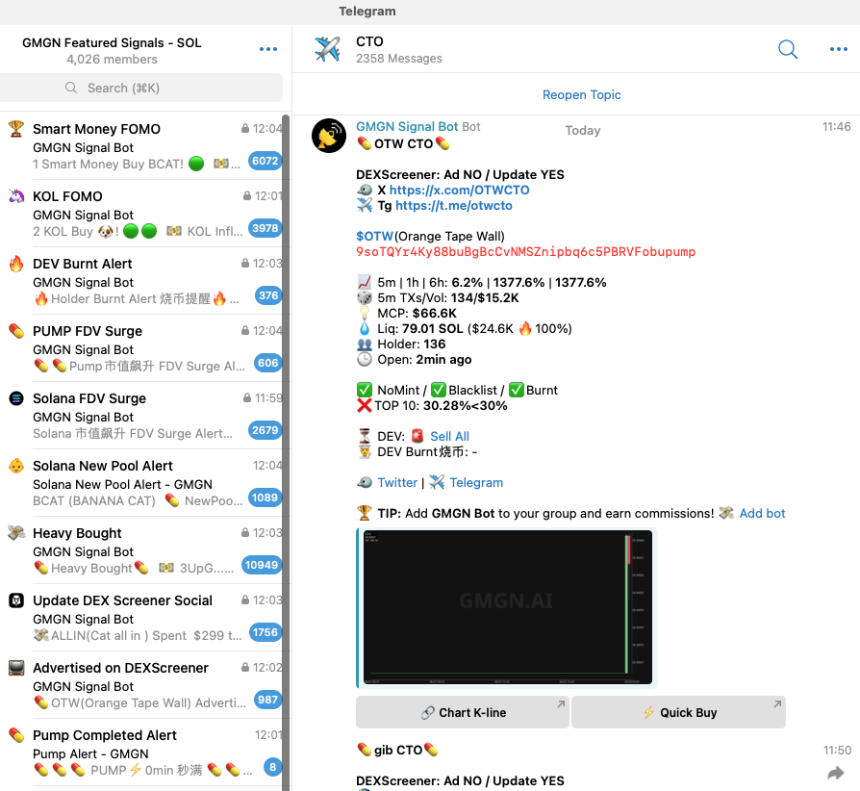Screen dimensions: 860x791
Task: Open the PUMP FDV Surge topic
Action: pyautogui.click(x=145, y=348)
